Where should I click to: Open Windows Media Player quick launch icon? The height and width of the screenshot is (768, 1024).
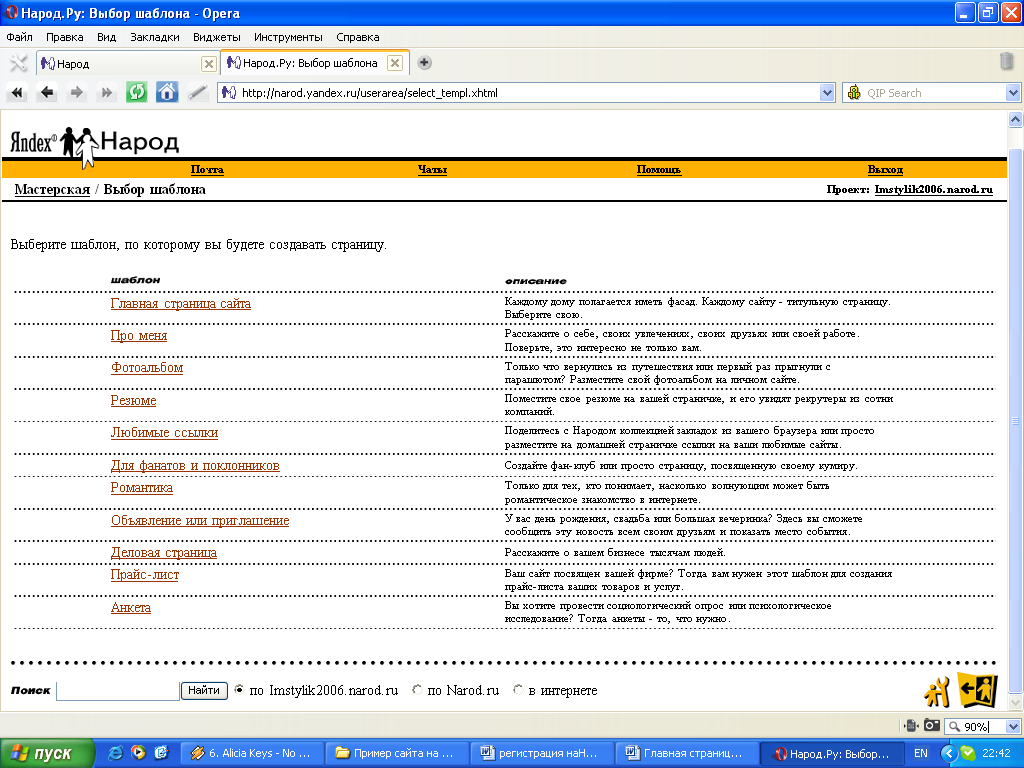pos(138,753)
